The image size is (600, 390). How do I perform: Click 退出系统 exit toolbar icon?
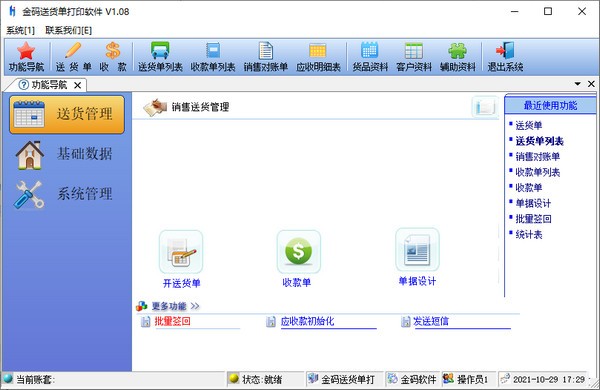(x=505, y=57)
